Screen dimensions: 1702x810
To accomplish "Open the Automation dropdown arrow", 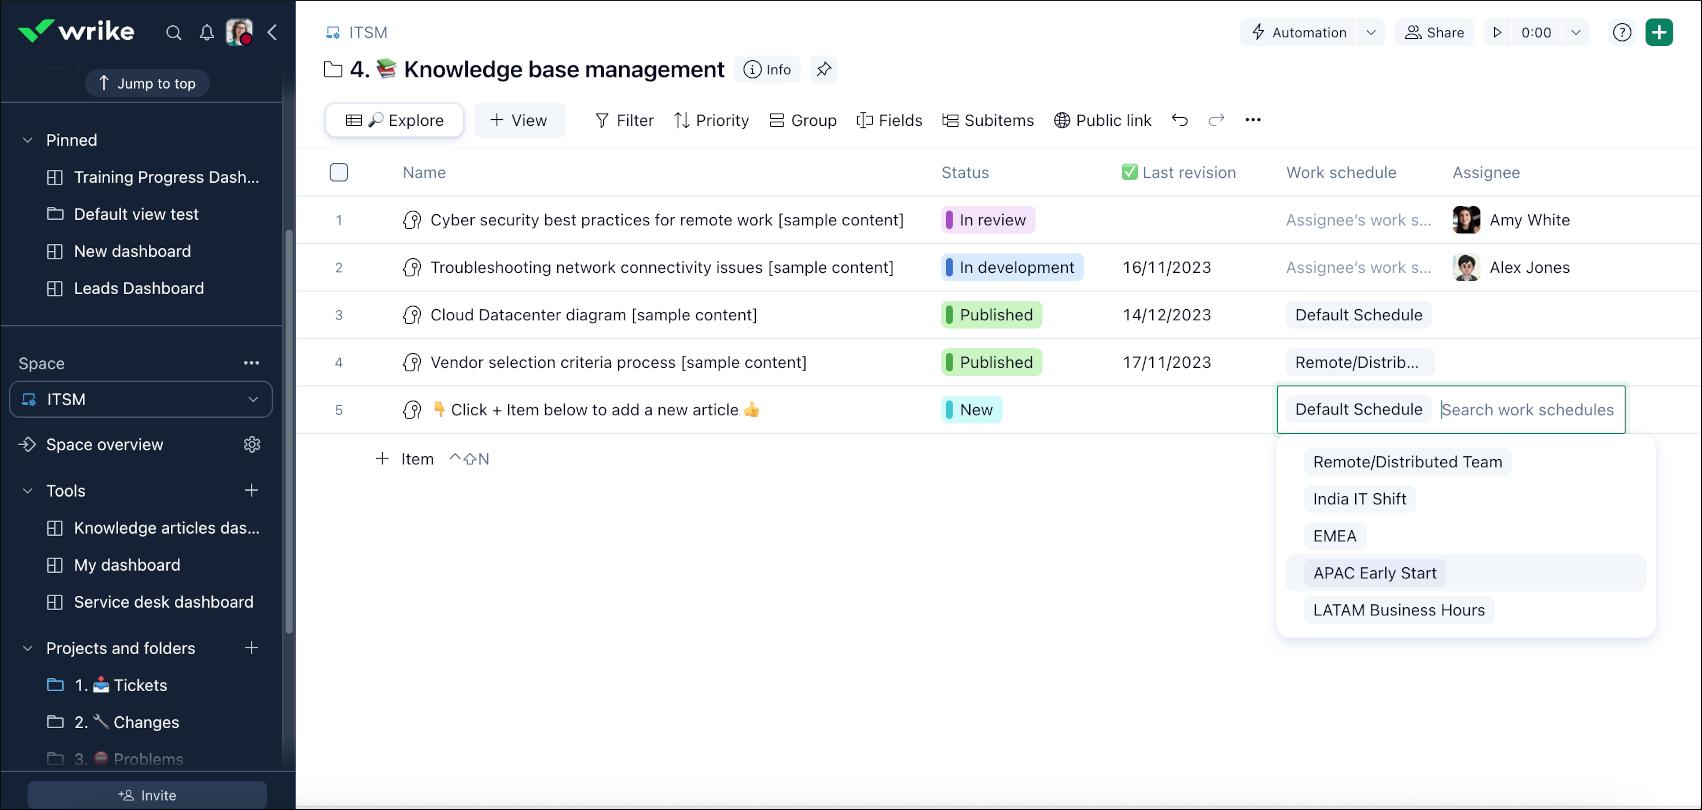I will pos(1371,33).
